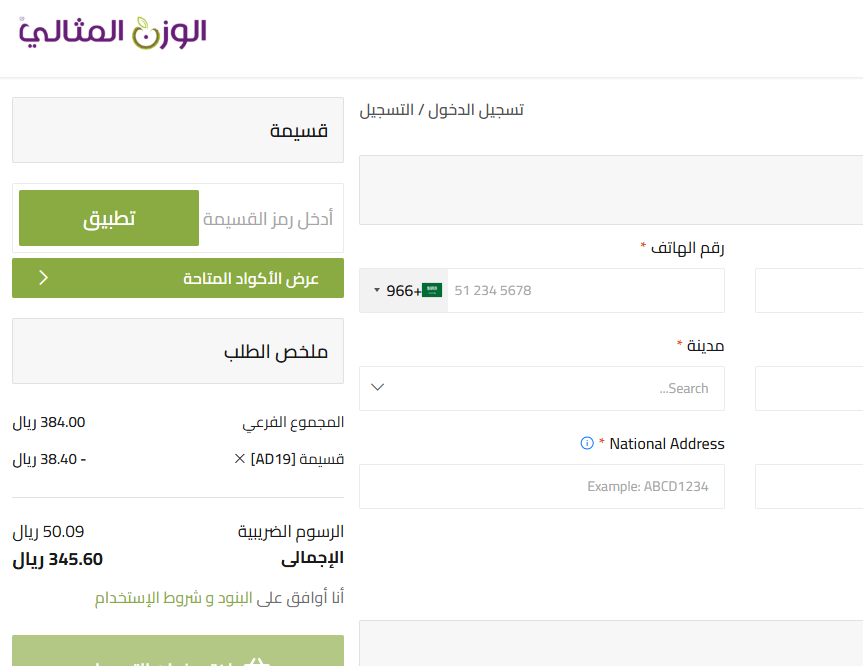This screenshot has height=666, width=863.
Task: Expand the available coupon codes list
Action: pos(177,277)
